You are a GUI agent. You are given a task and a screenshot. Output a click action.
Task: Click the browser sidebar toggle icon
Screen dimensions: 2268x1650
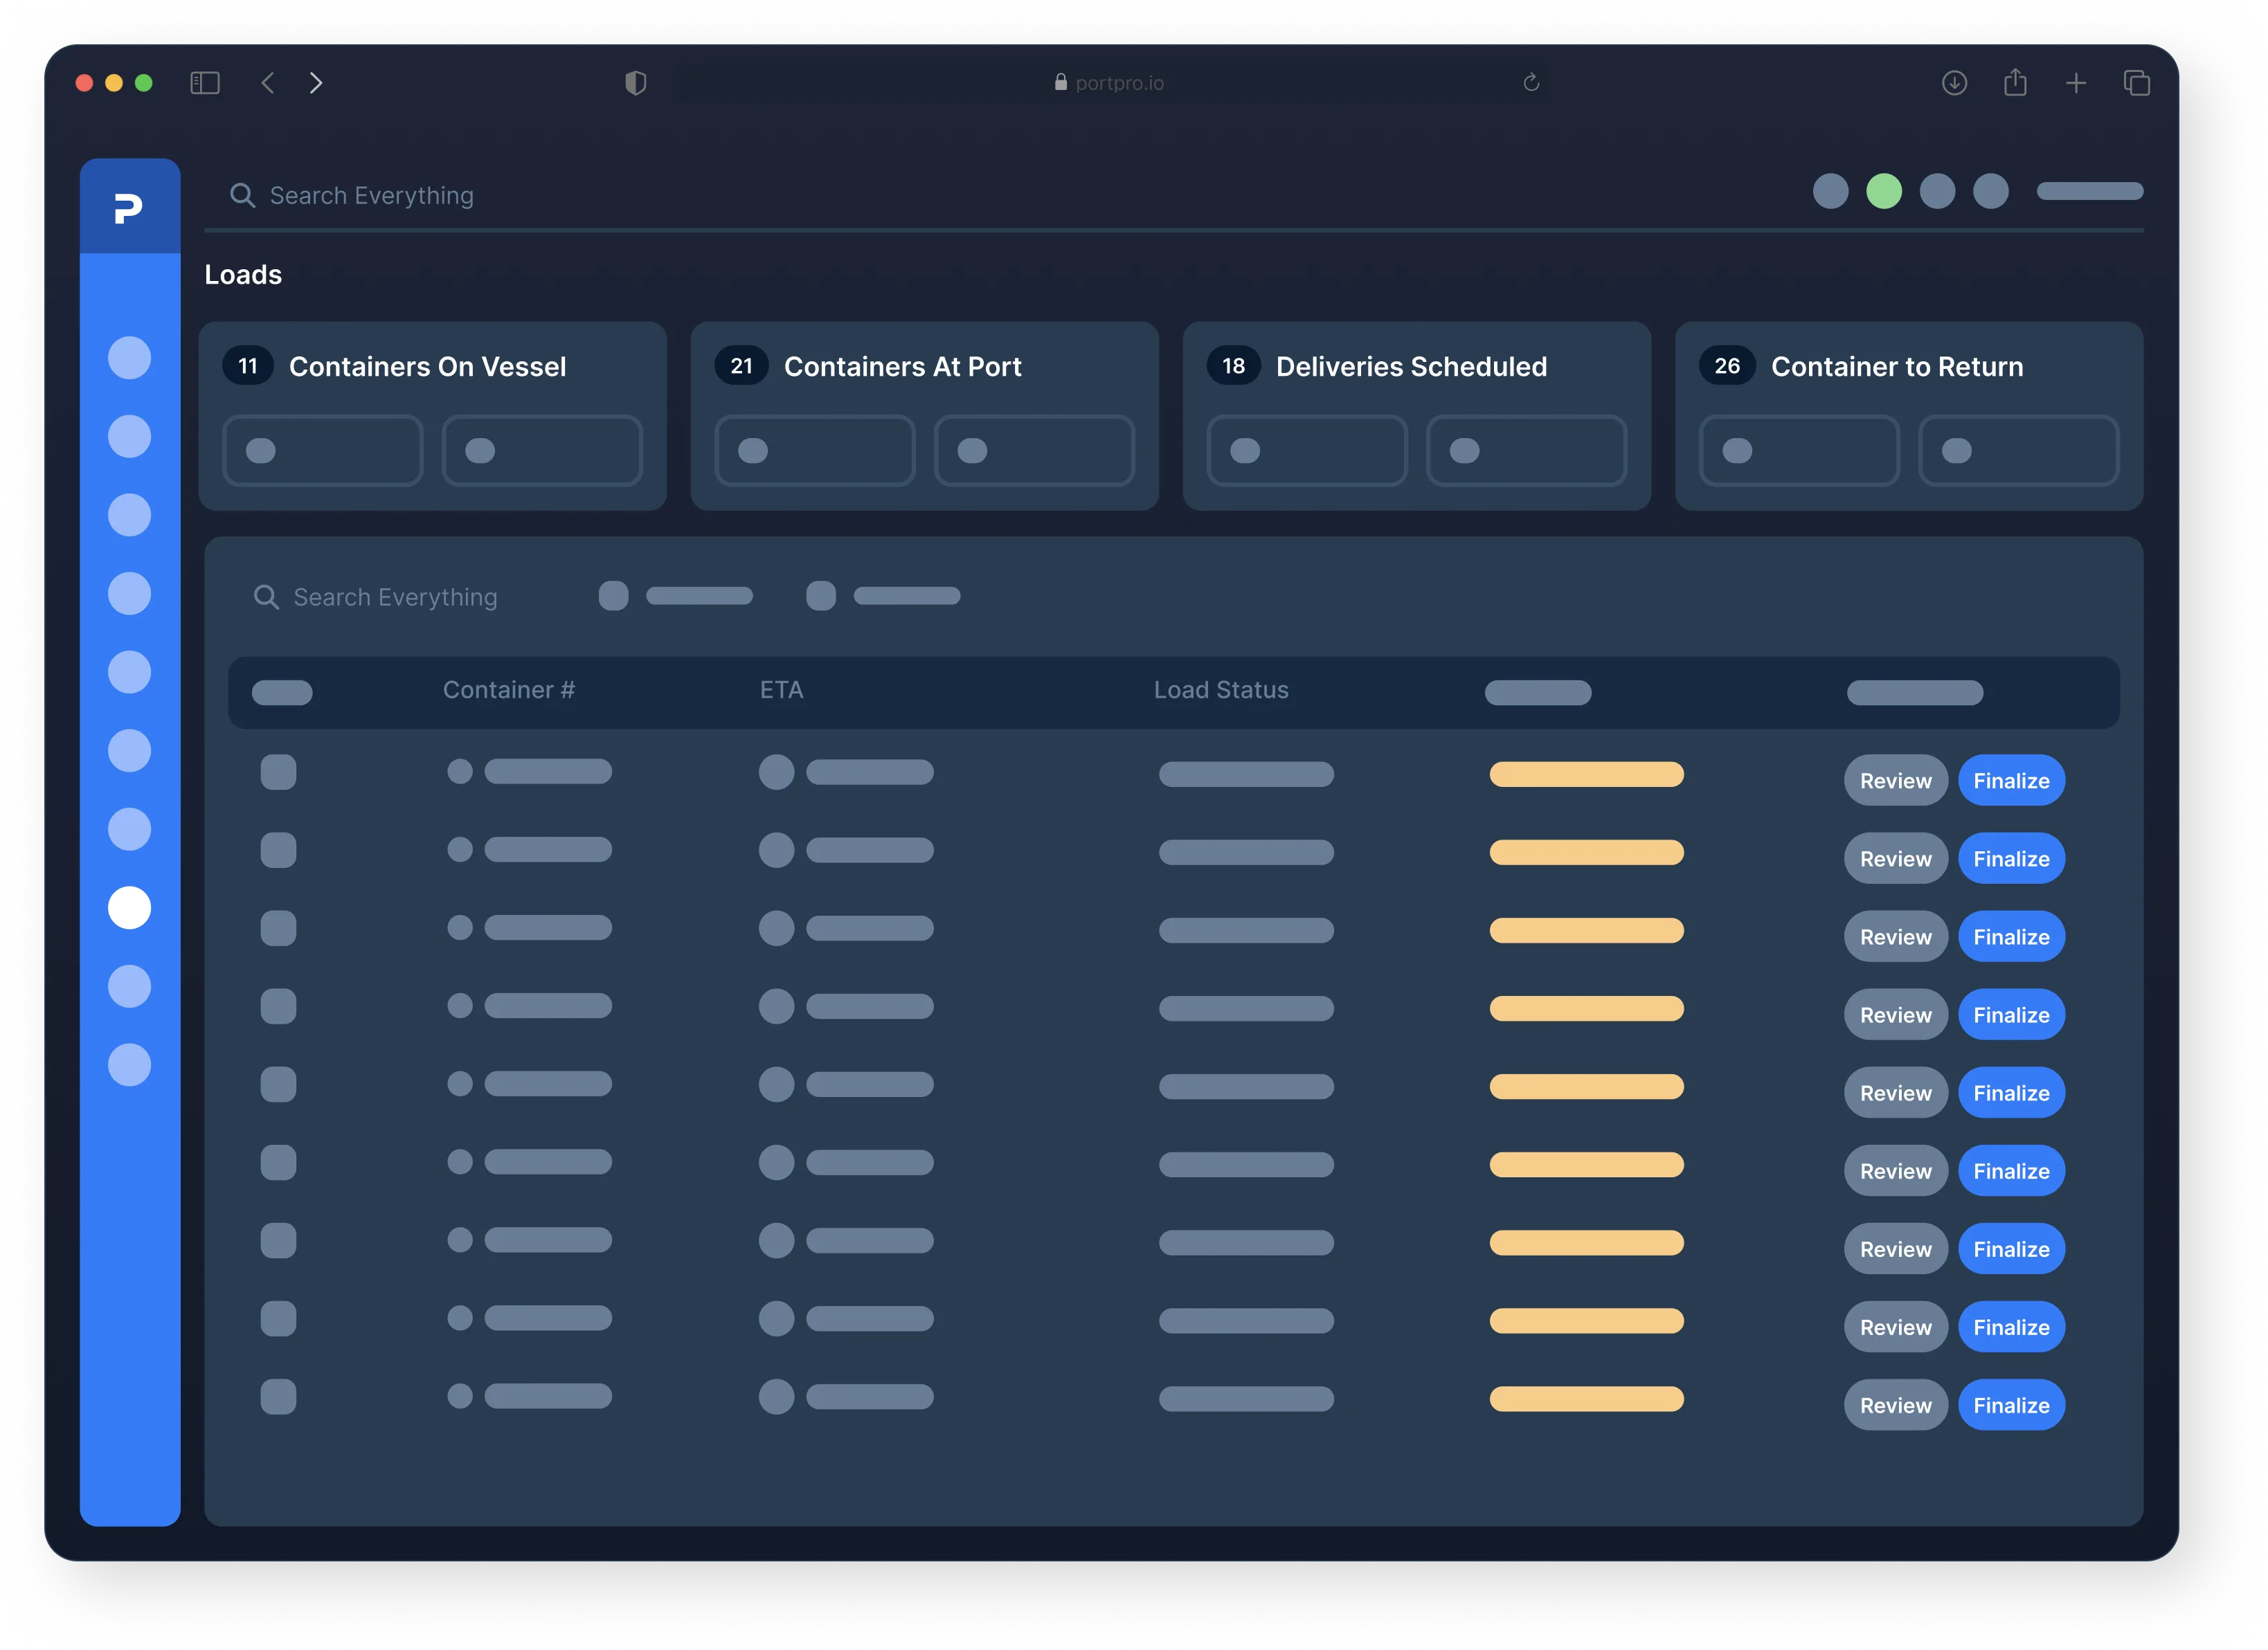coord(205,83)
